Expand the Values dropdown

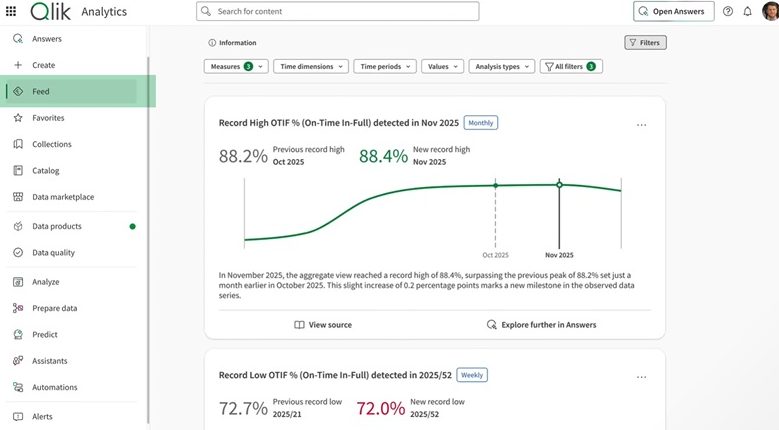tap(443, 67)
